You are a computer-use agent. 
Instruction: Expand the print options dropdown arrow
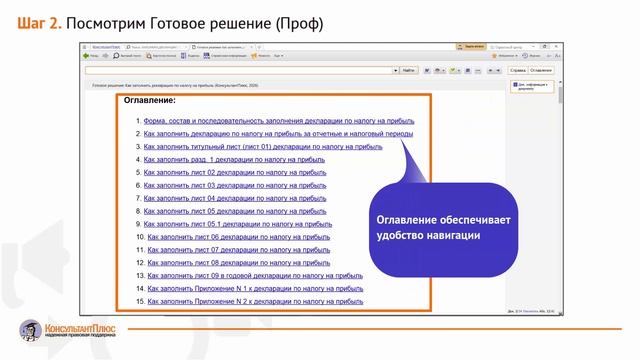coord(443,71)
